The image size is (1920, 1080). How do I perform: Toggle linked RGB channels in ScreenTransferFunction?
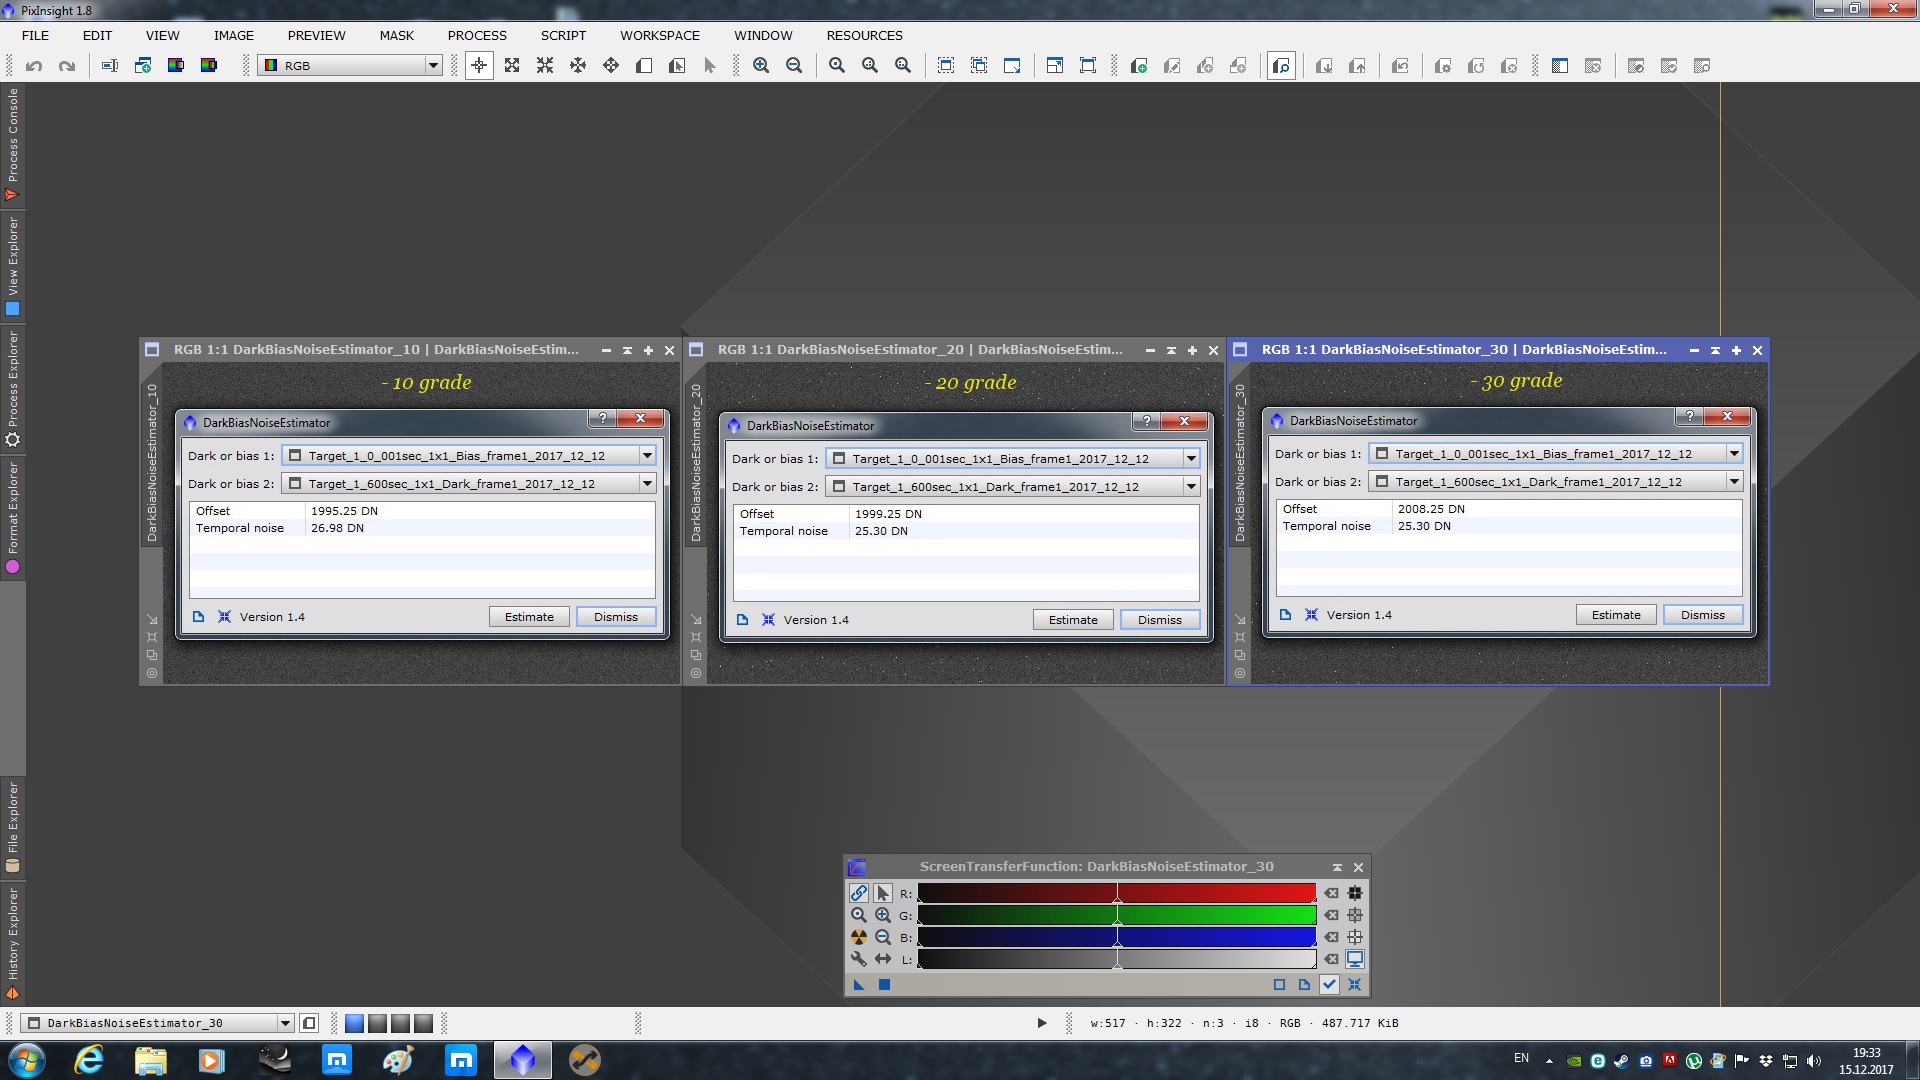click(859, 893)
